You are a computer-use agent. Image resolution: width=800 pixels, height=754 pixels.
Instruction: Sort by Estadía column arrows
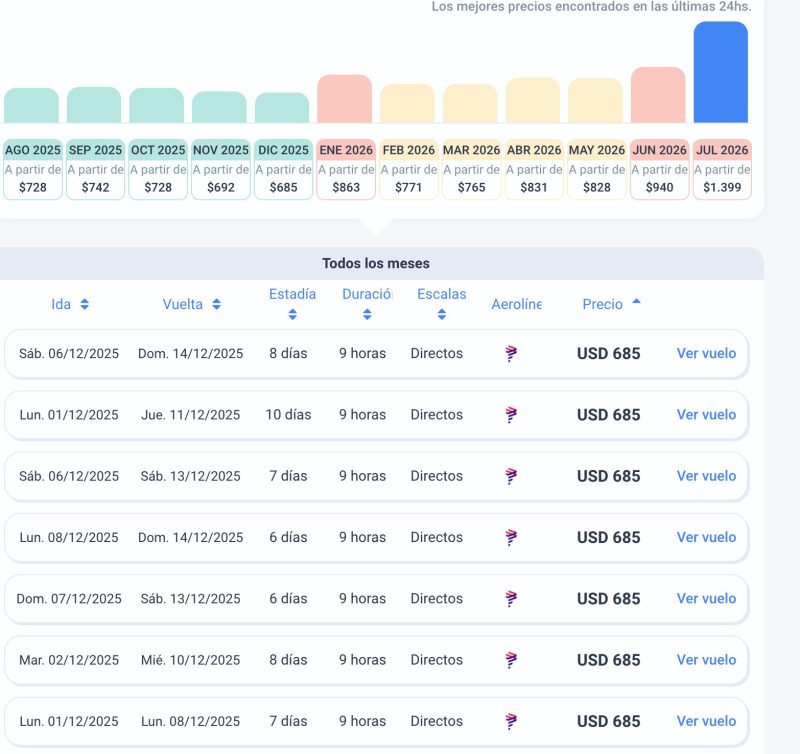coord(292,314)
